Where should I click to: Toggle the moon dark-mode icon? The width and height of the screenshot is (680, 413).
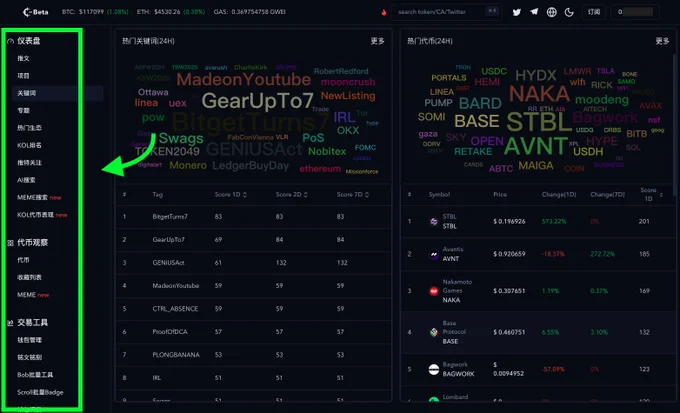[569, 12]
